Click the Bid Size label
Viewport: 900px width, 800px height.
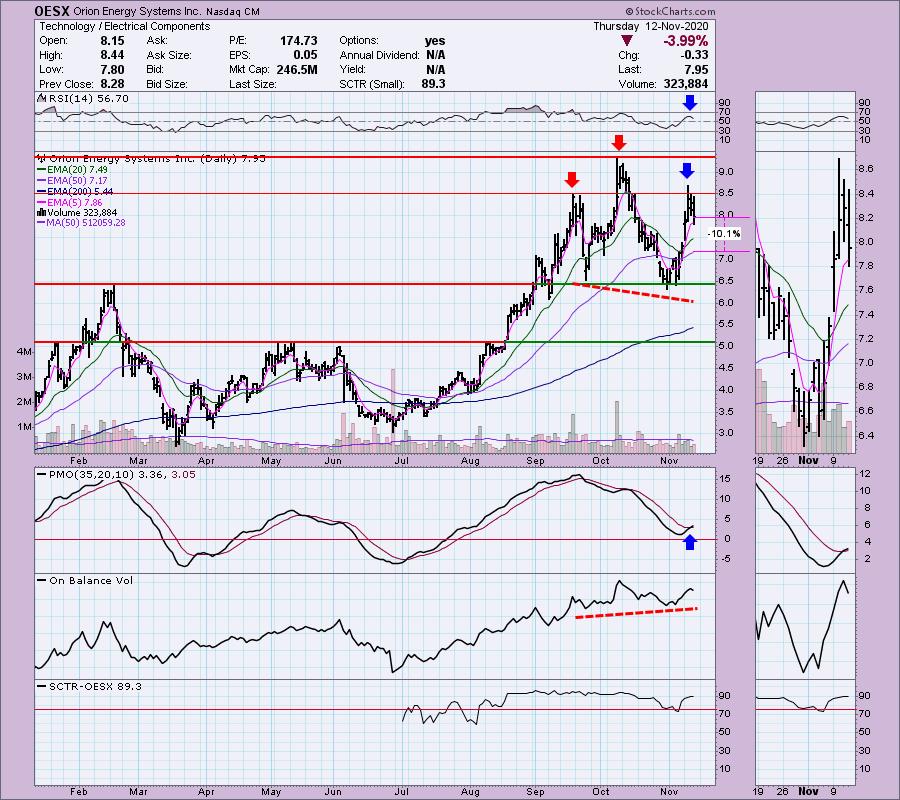[167, 84]
